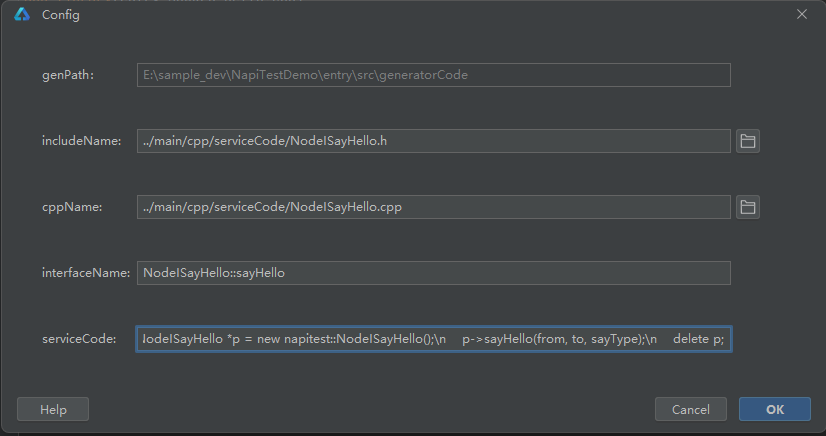Click the includeName label
The height and width of the screenshot is (436, 826).
[x=80, y=141]
